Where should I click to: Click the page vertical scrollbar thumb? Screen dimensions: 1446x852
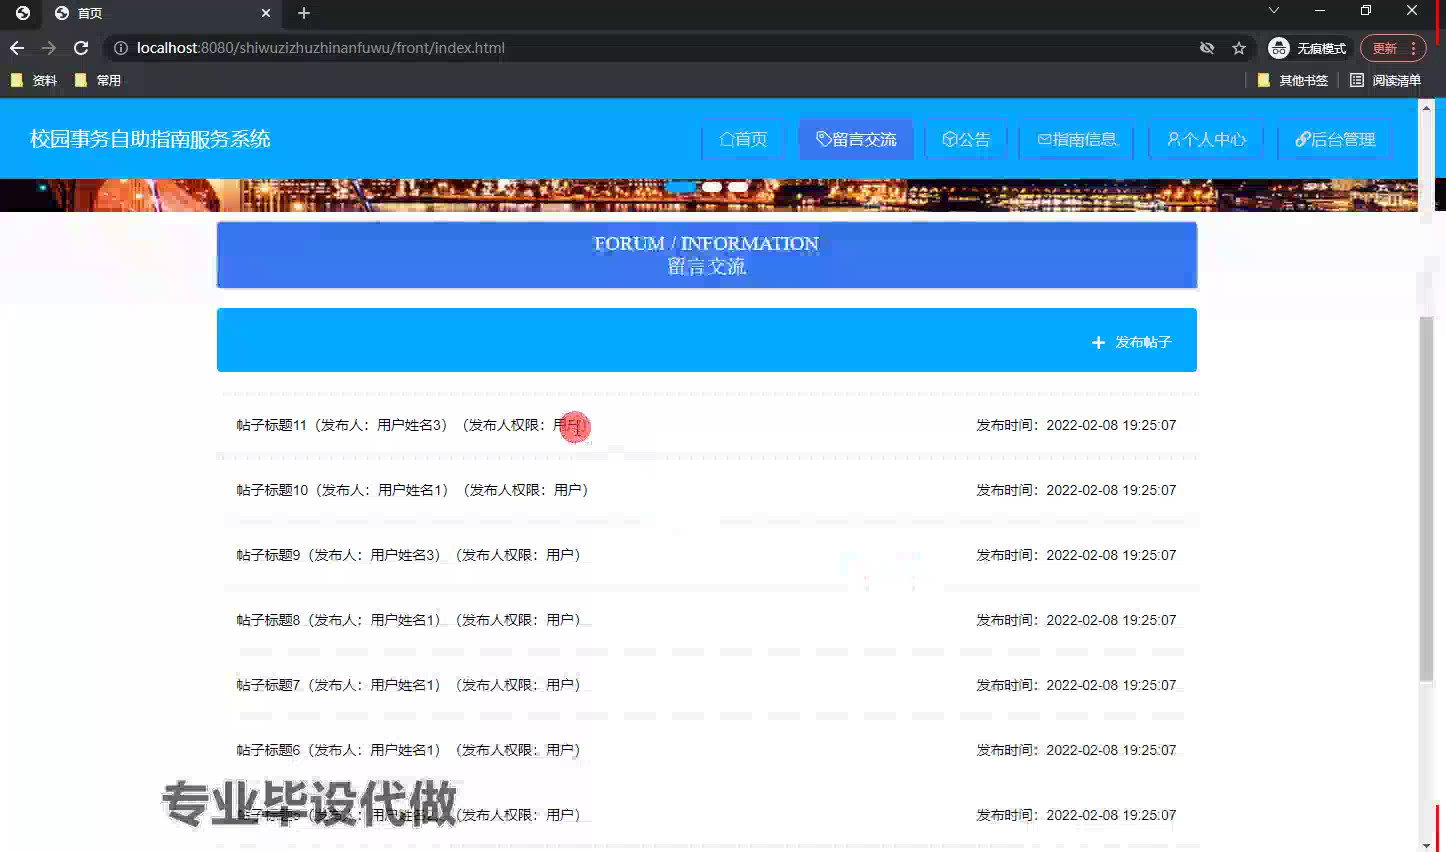coord(1427,500)
